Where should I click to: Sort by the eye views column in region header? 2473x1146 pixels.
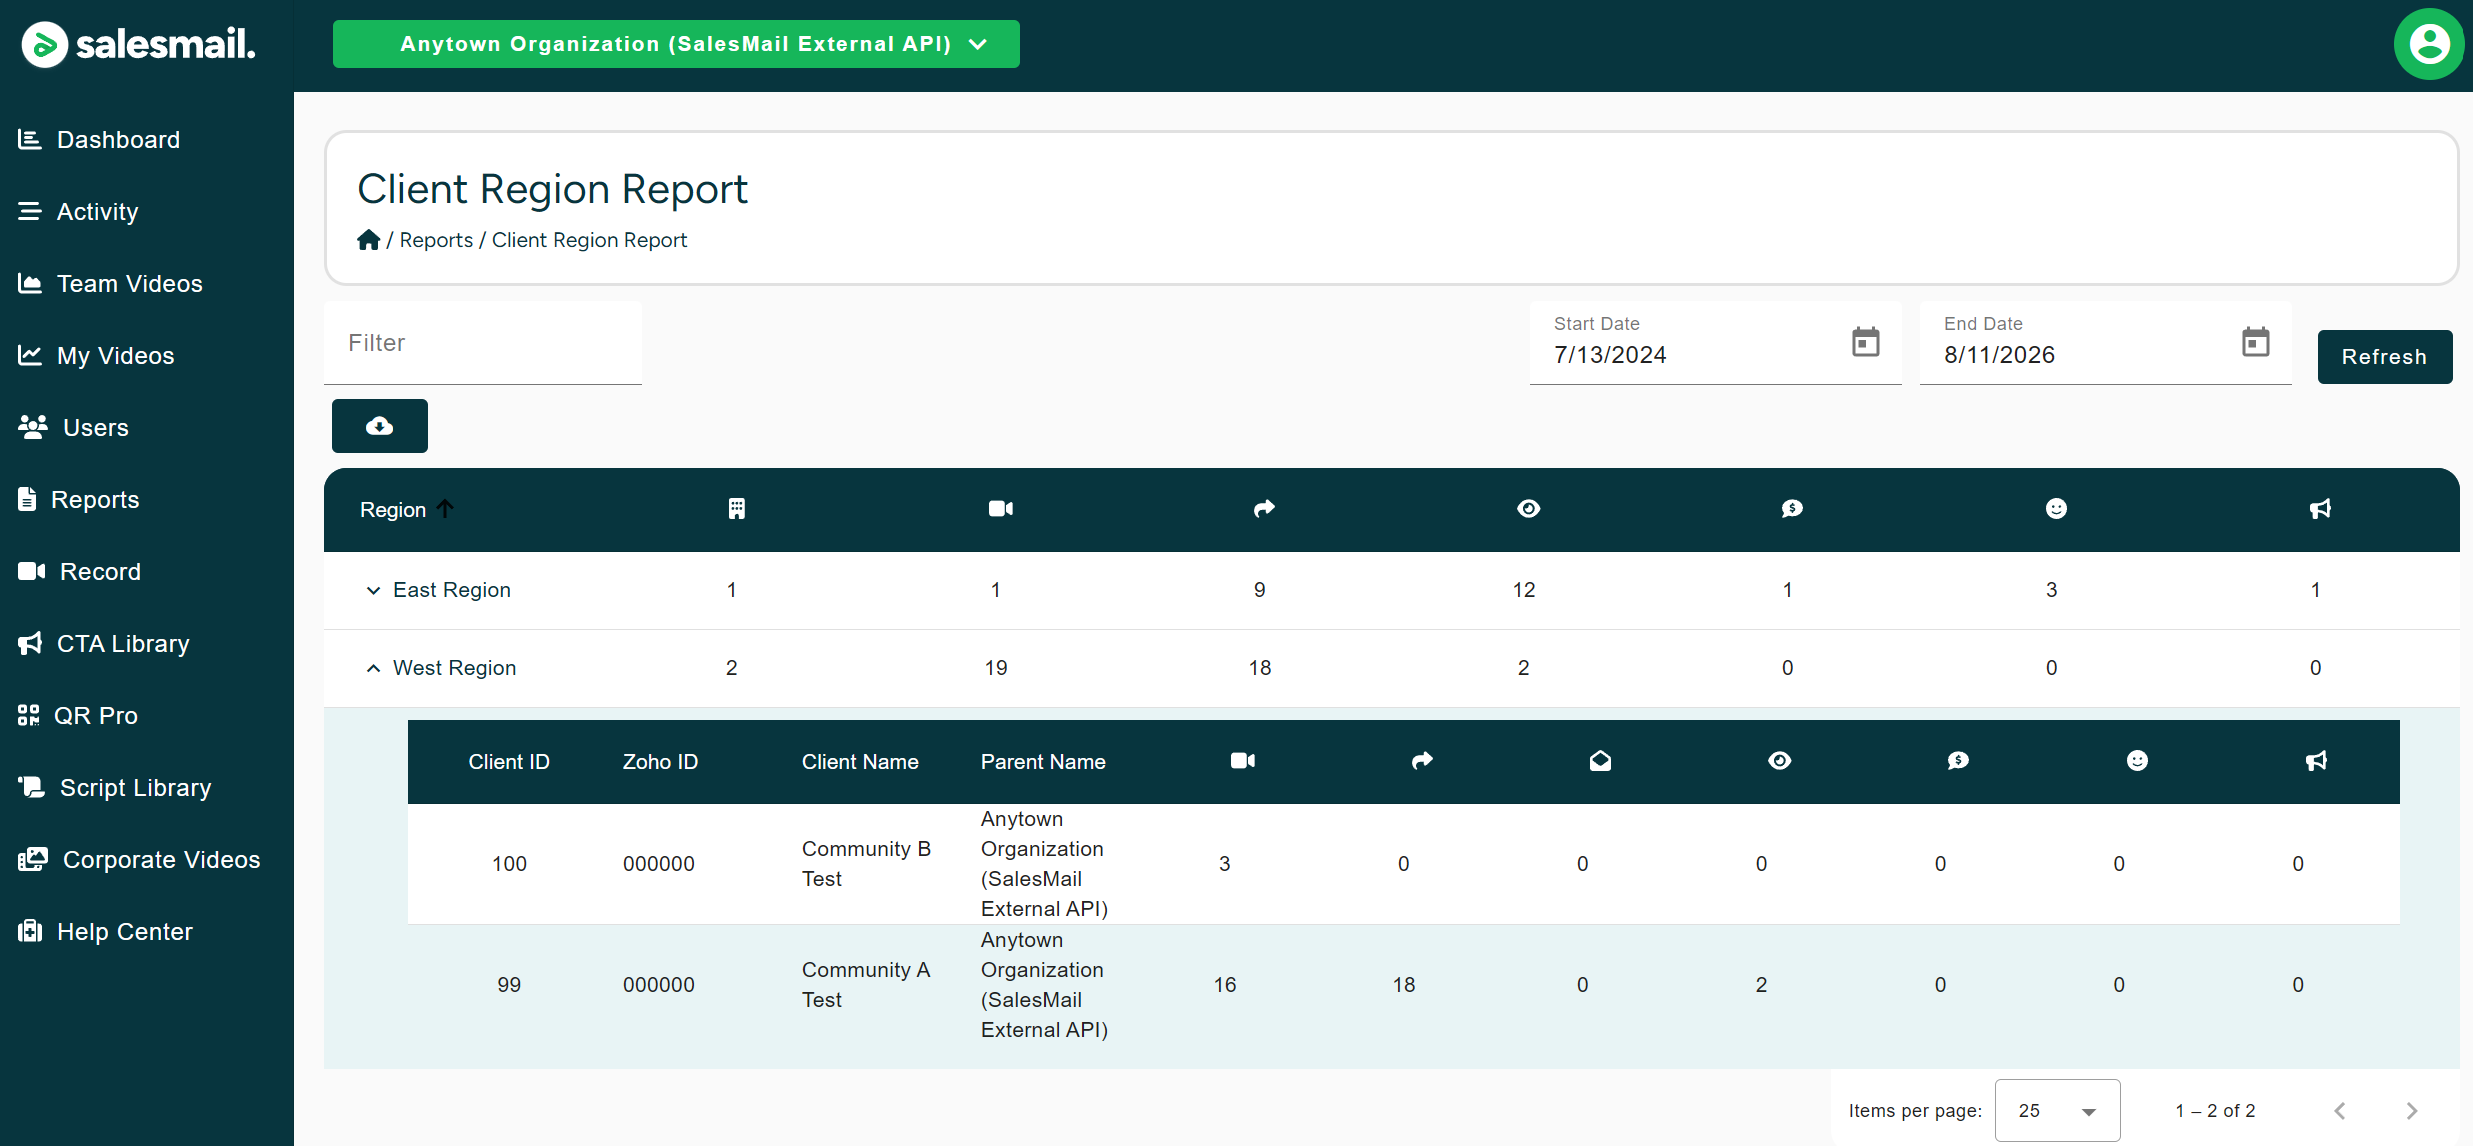click(1529, 509)
